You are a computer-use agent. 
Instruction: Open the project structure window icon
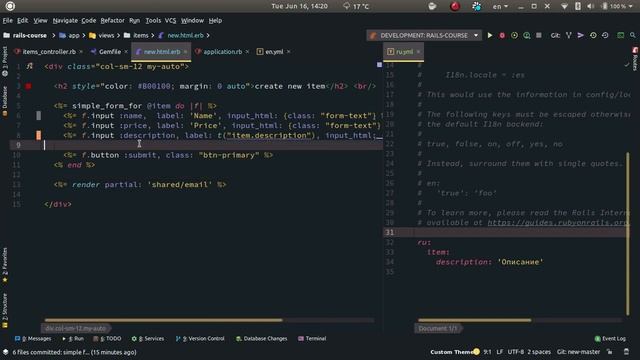pos(620,36)
